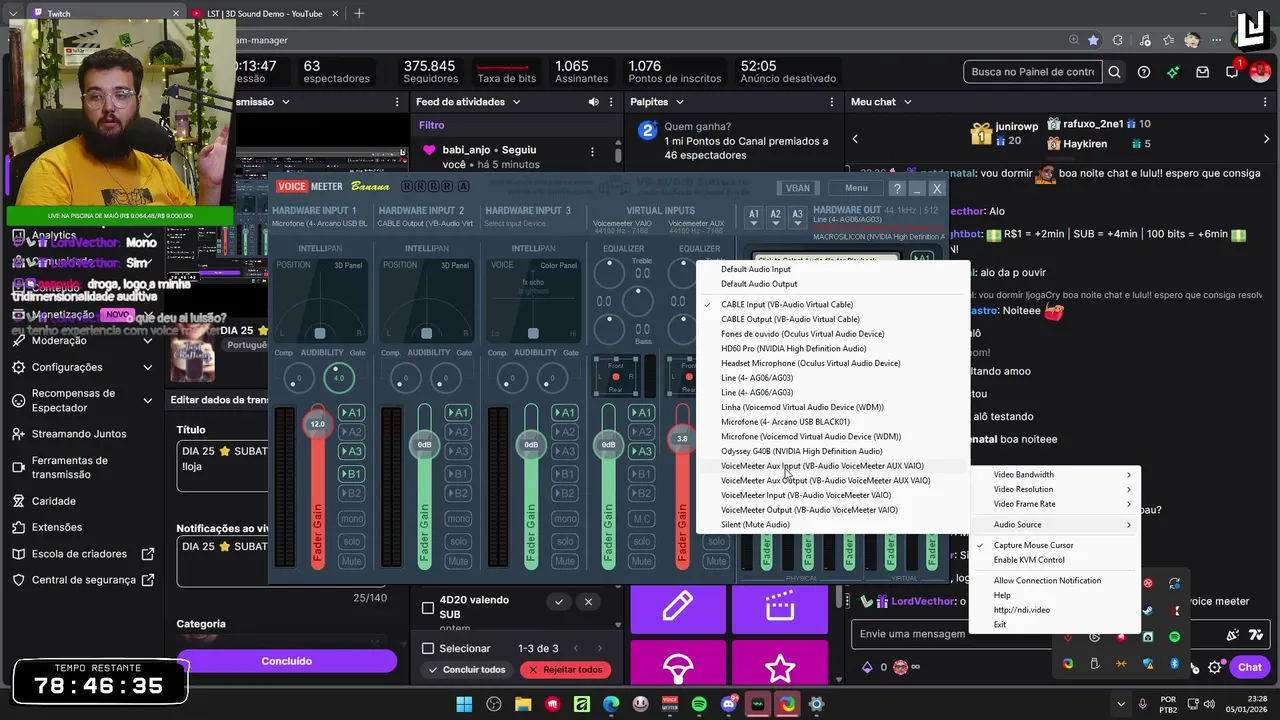Open whispers icon with red badge
This screenshot has width=1280, height=720.
1232,72
